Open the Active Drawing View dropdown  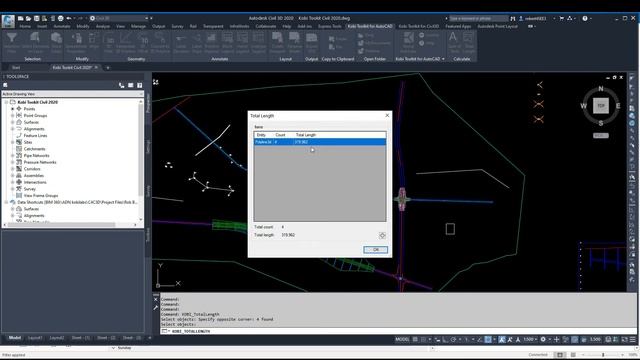coord(72,94)
